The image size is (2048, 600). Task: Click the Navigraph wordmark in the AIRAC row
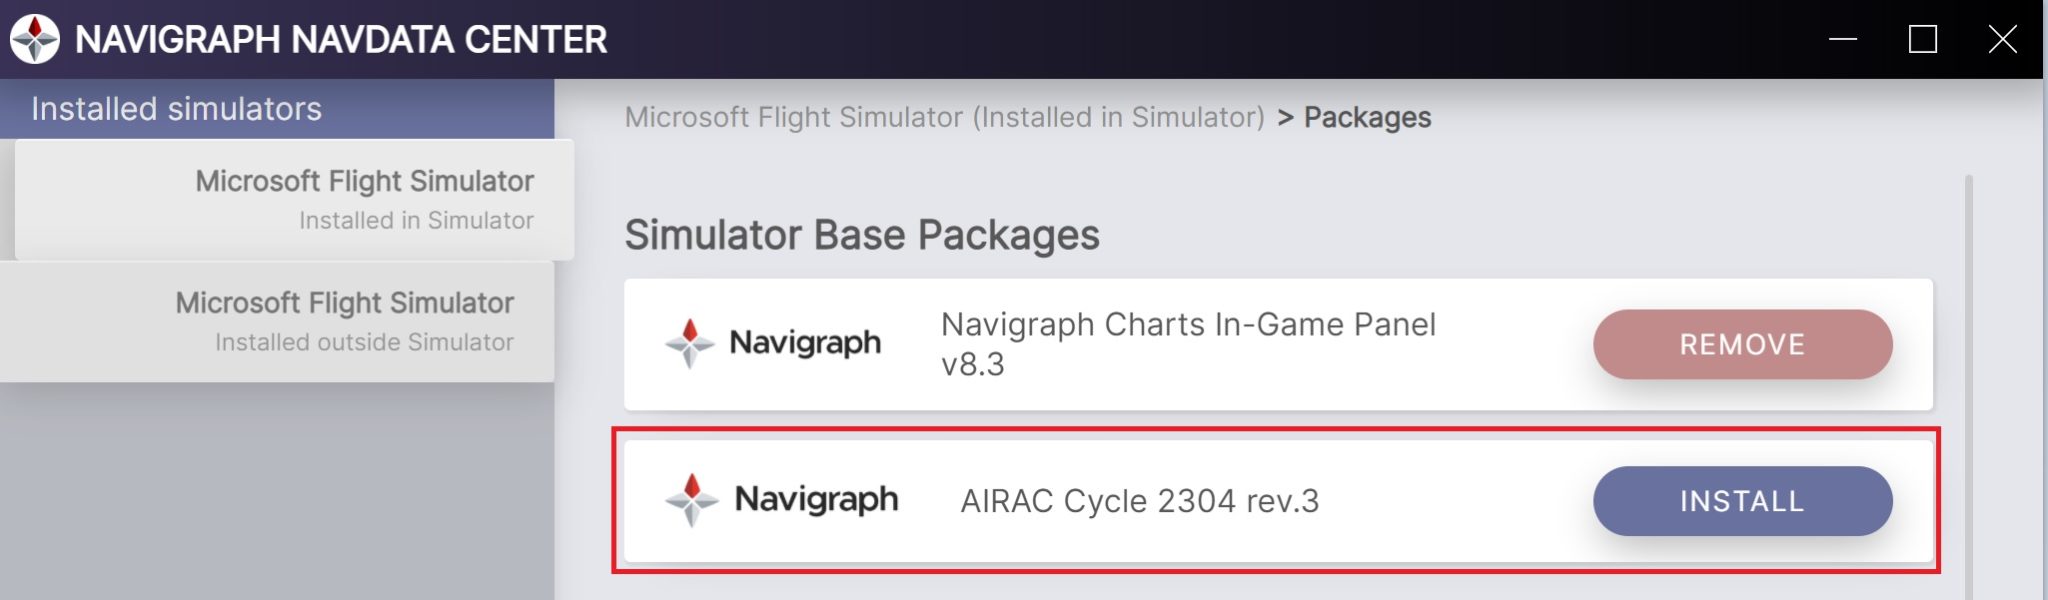coord(816,499)
